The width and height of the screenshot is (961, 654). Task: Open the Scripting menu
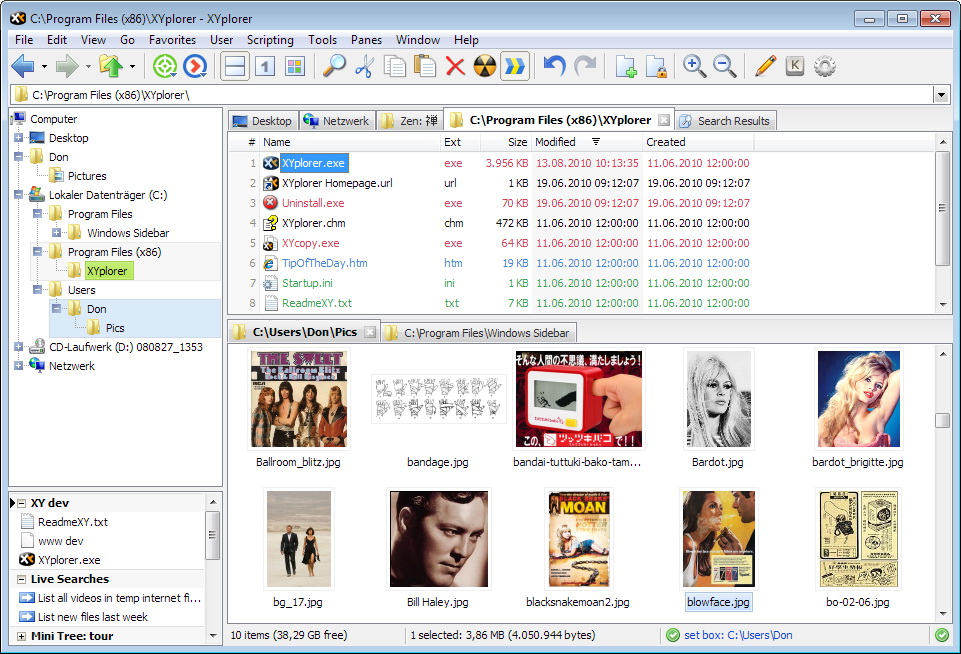270,40
